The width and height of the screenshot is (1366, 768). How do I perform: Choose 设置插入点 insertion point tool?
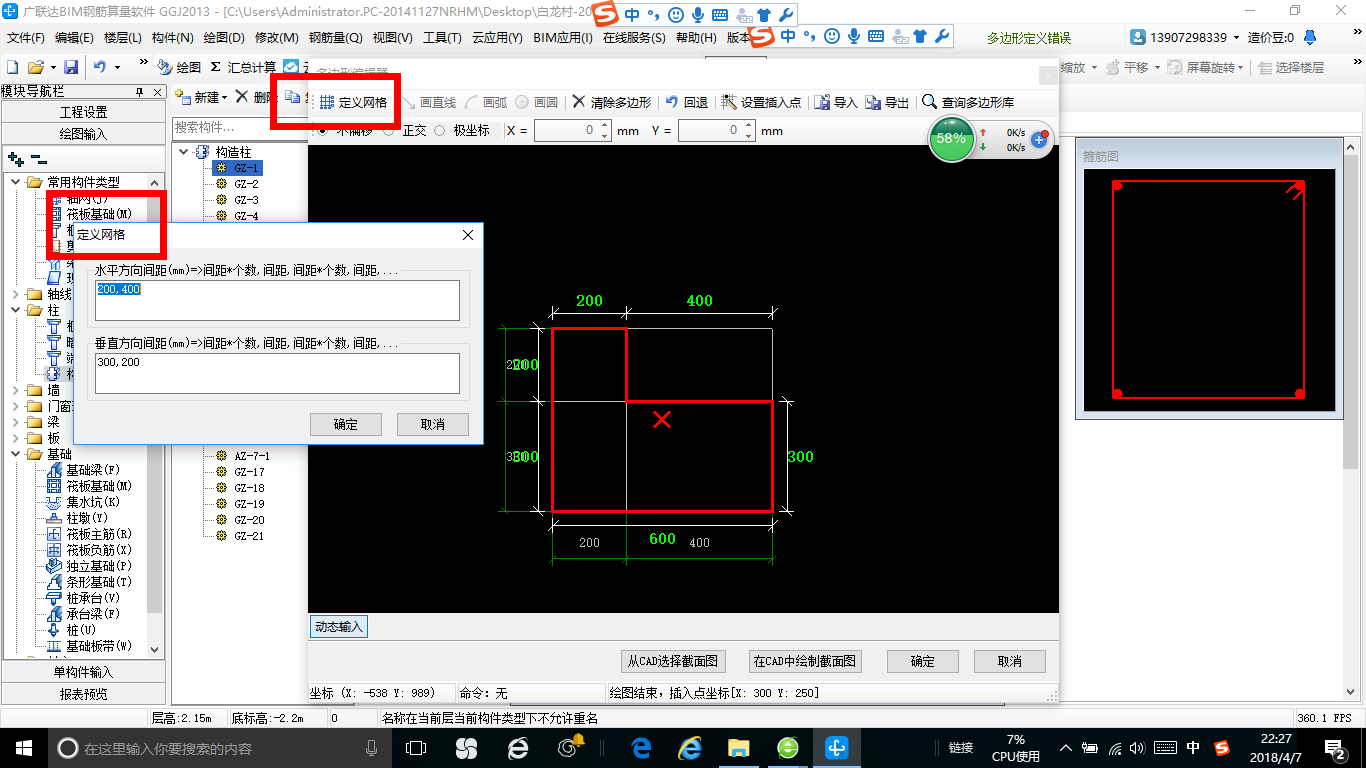click(x=761, y=102)
